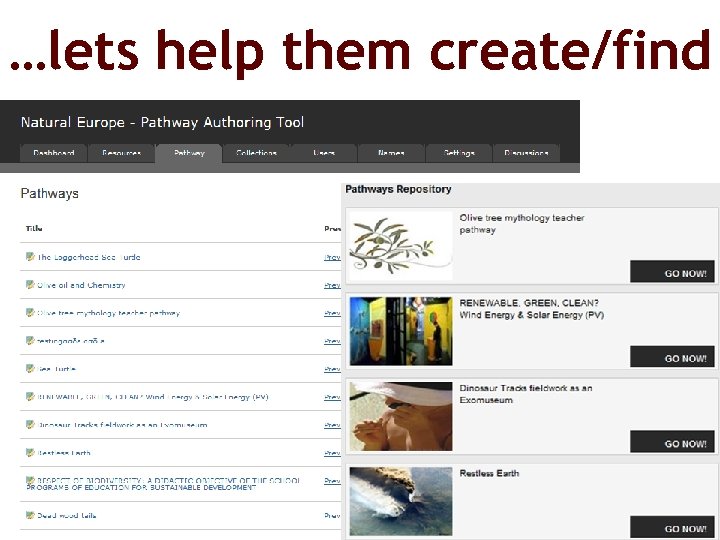Image resolution: width=720 pixels, height=540 pixels.
Task: Open the olive branch thumbnail
Action: [x=401, y=246]
